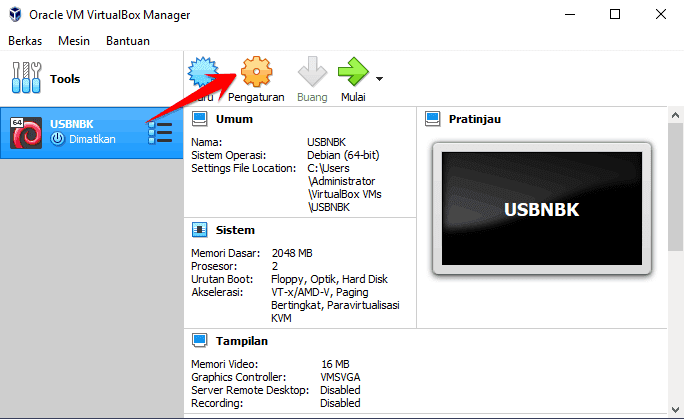Click the Umum section monitor icon
The width and height of the screenshot is (684, 419).
click(200, 119)
